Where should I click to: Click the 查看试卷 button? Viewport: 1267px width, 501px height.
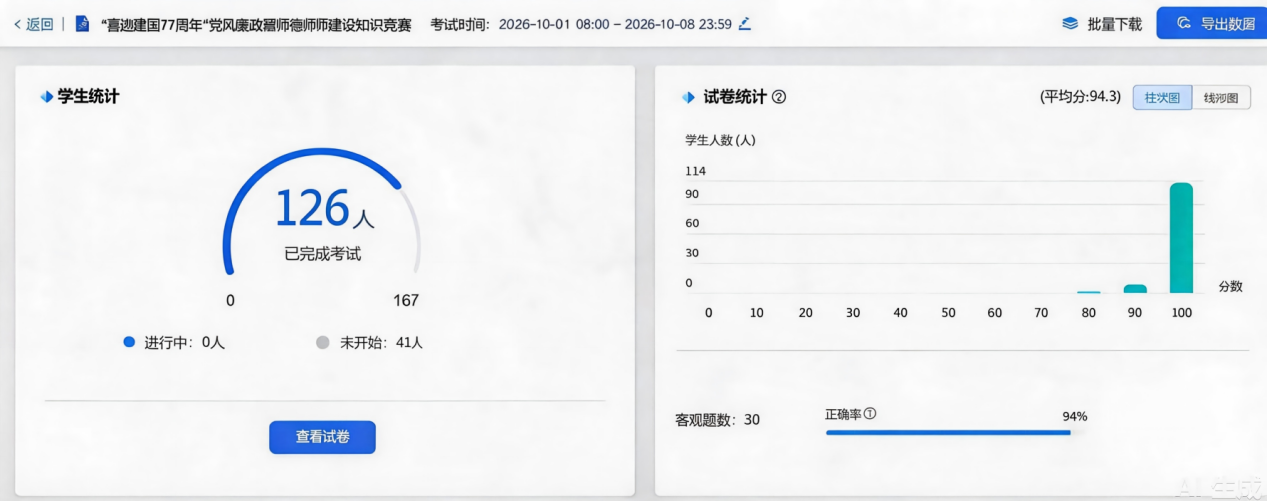pyautogui.click(x=322, y=437)
